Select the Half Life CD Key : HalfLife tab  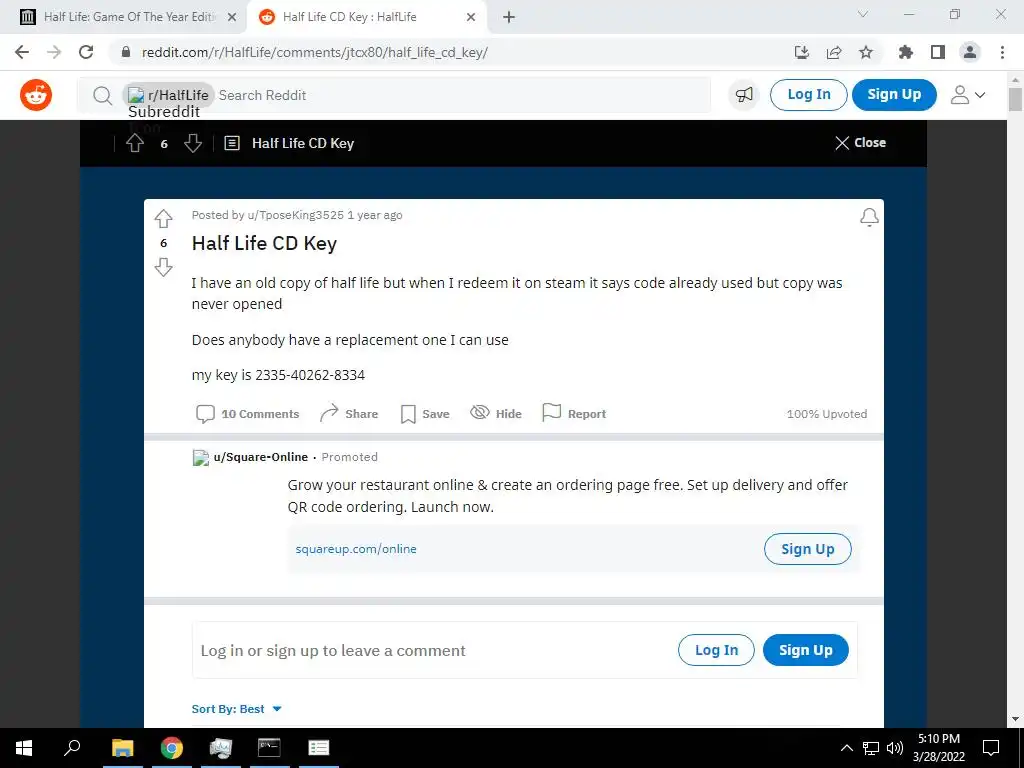[366, 17]
